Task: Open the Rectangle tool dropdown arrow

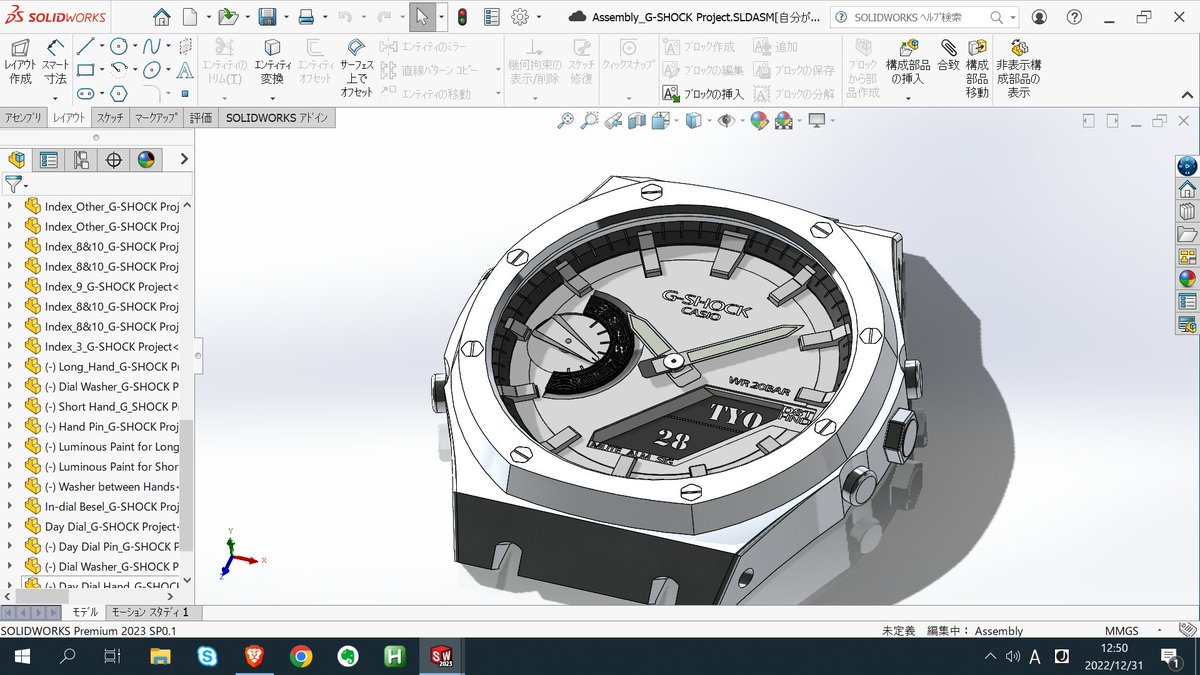Action: 101,70
